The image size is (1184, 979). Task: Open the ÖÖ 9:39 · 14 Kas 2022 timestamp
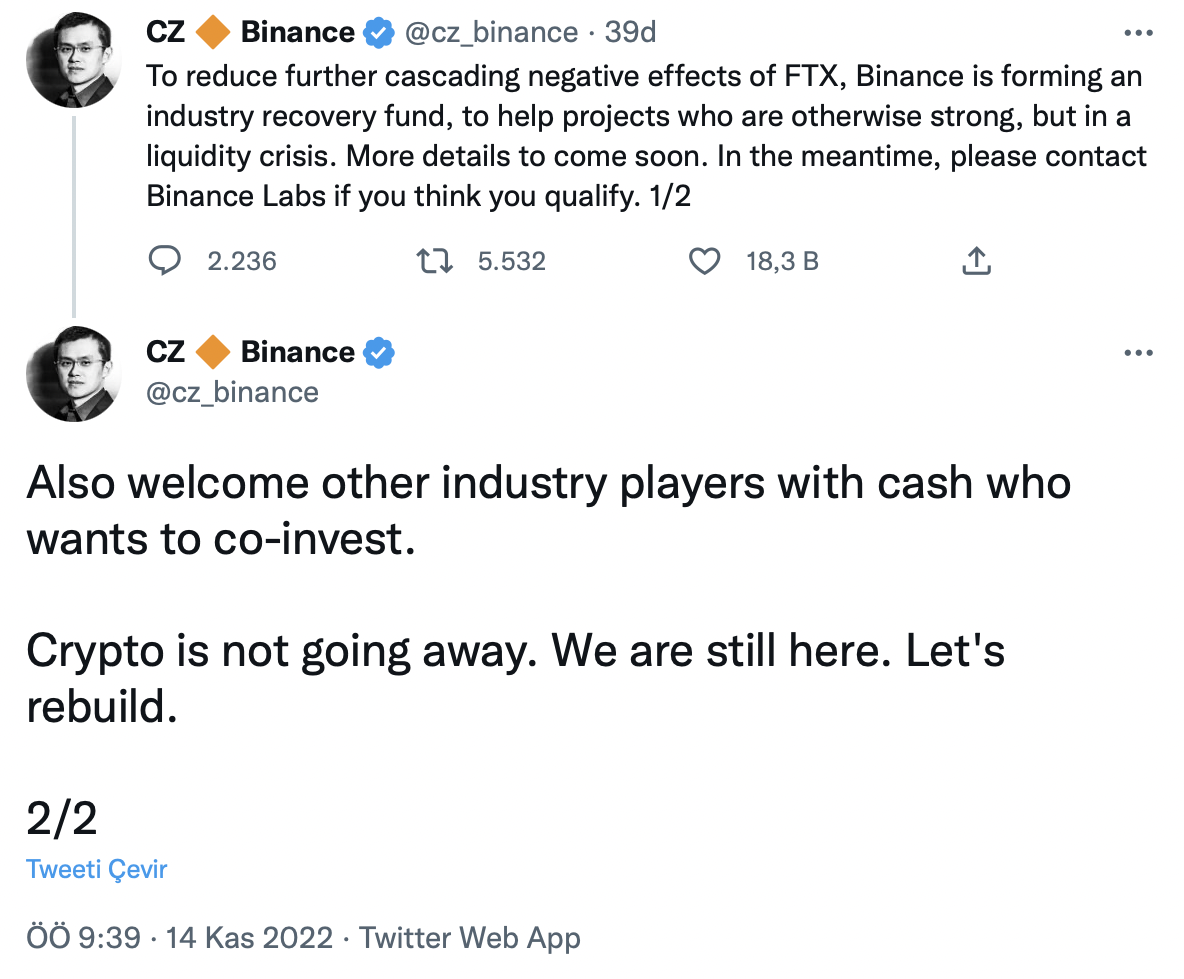point(180,937)
